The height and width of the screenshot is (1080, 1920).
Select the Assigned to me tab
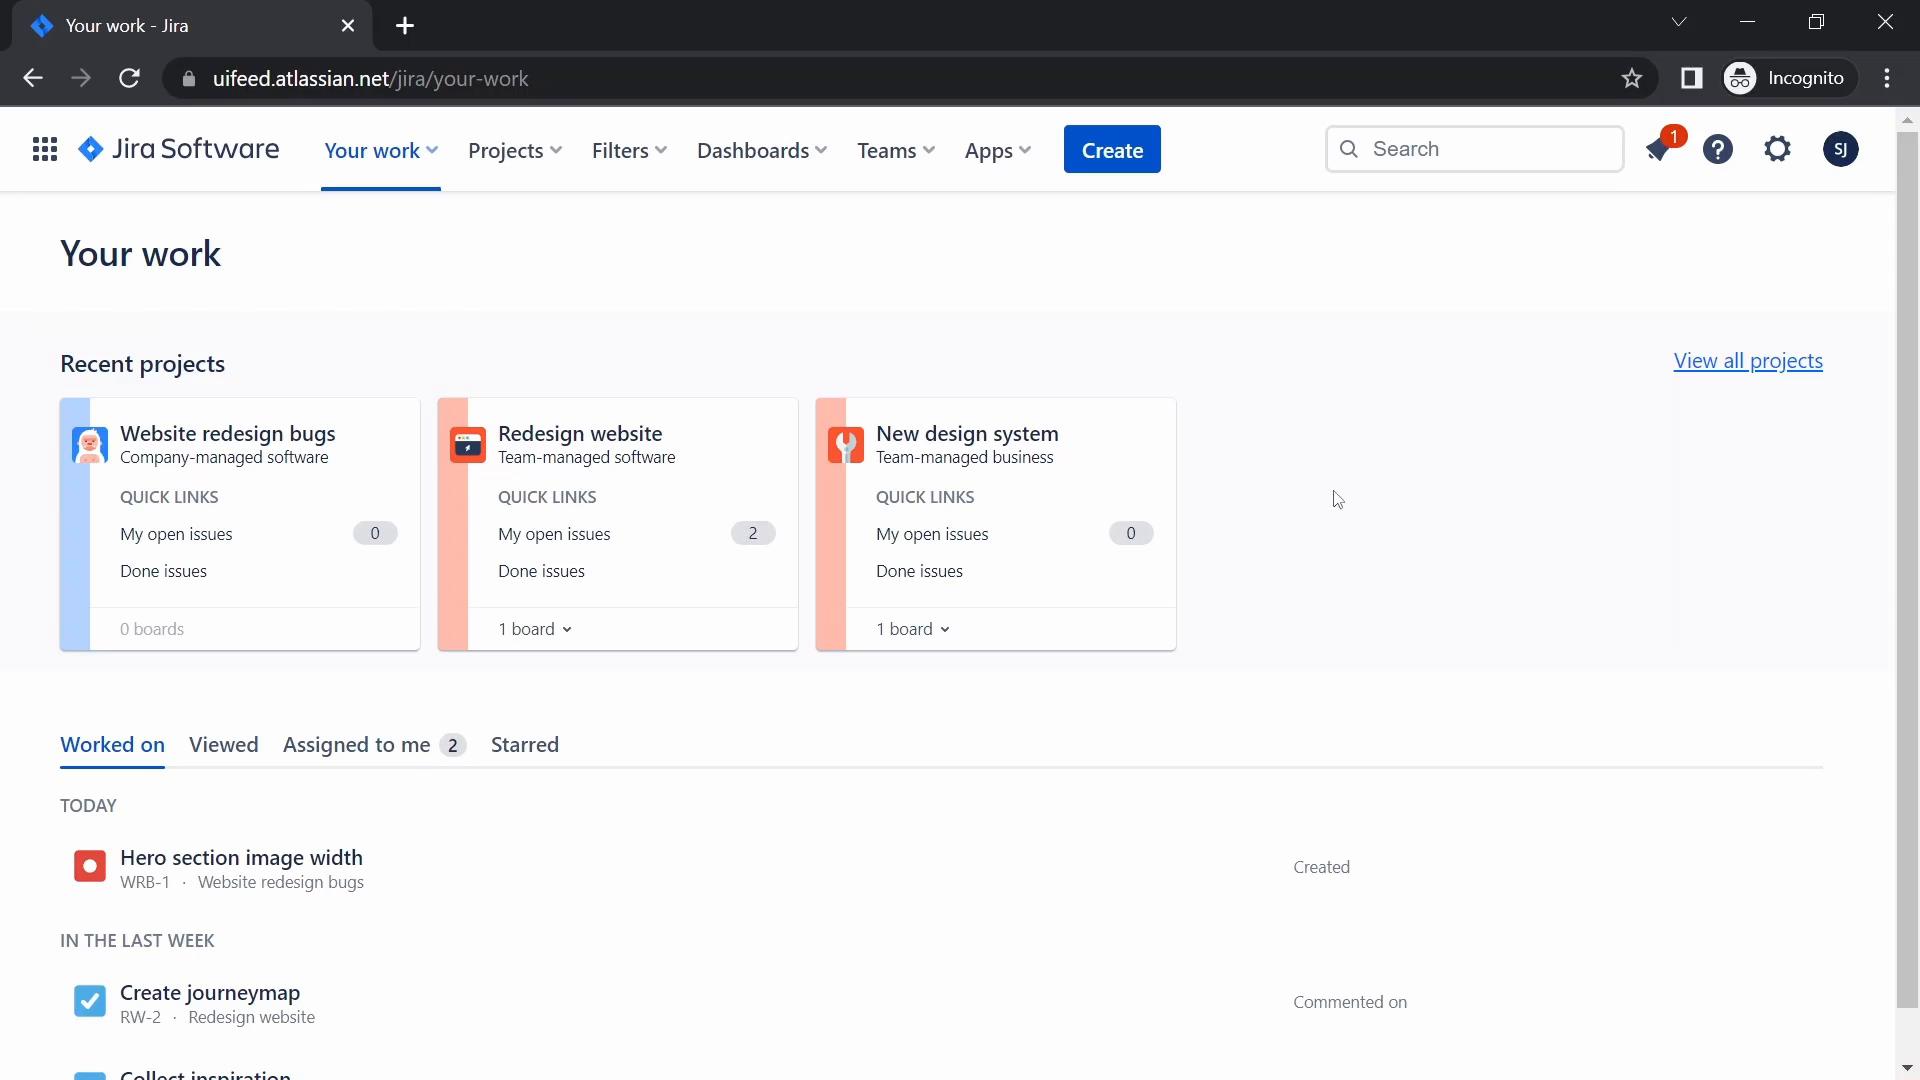coord(356,744)
